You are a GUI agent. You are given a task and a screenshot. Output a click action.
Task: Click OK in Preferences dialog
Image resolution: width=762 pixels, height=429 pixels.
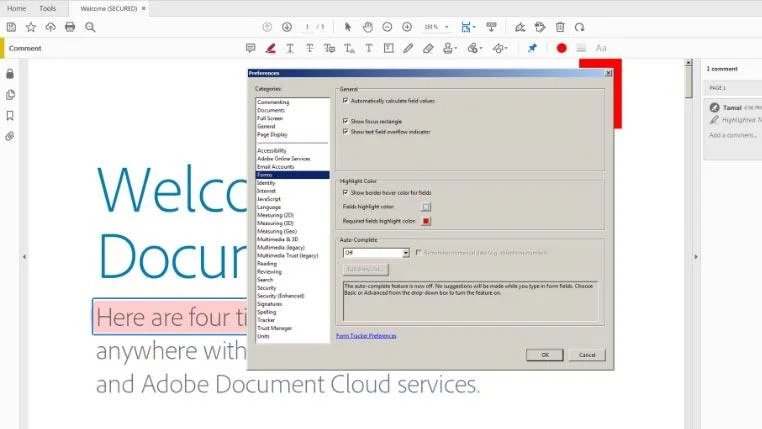click(x=545, y=355)
